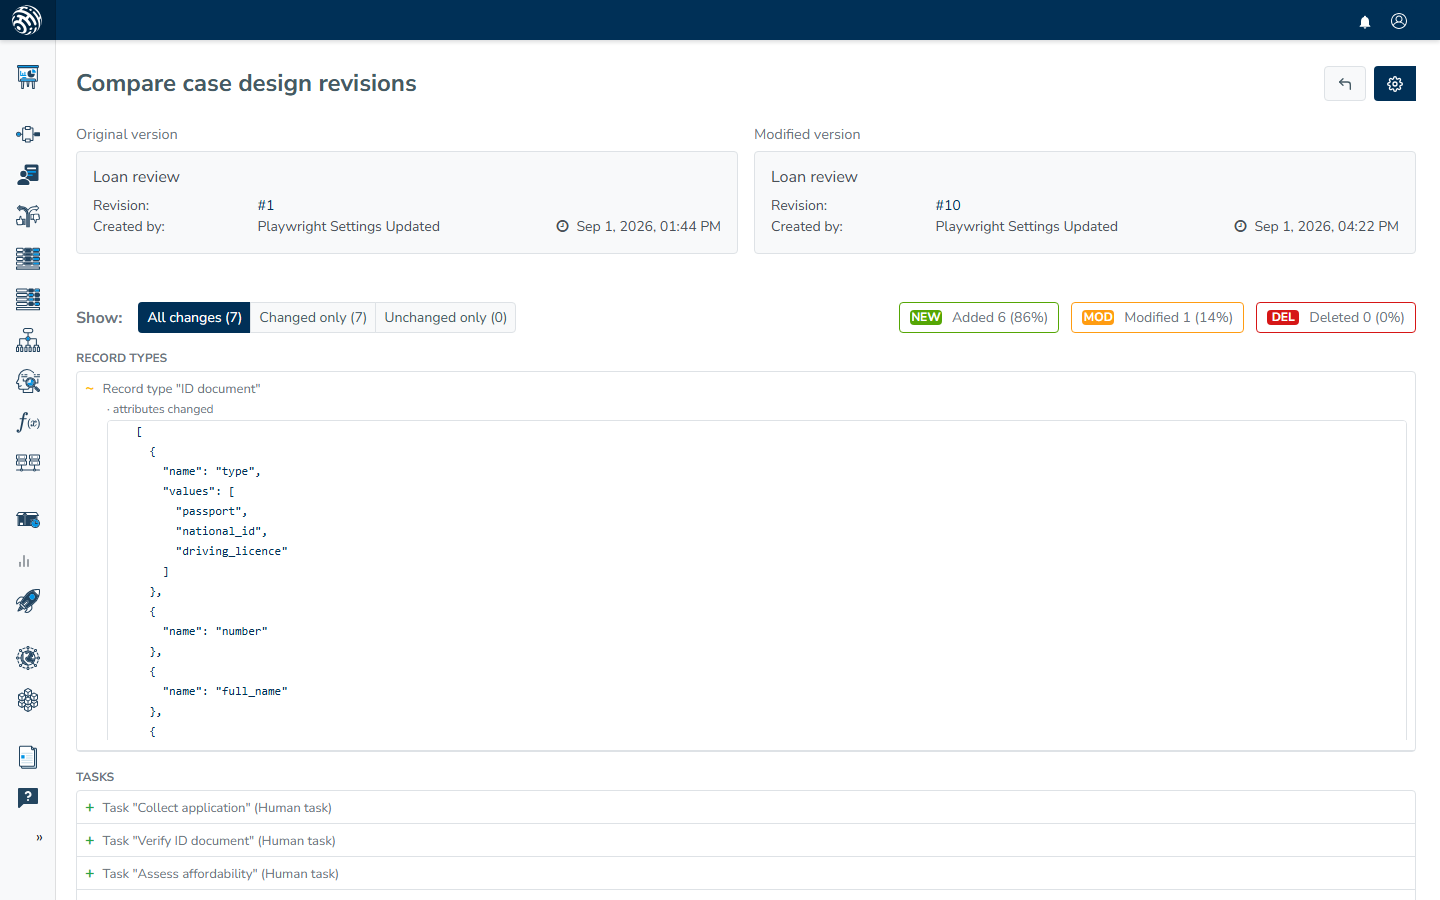
Task: Open the process flow diagram sidebar icon
Action: tap(28, 134)
